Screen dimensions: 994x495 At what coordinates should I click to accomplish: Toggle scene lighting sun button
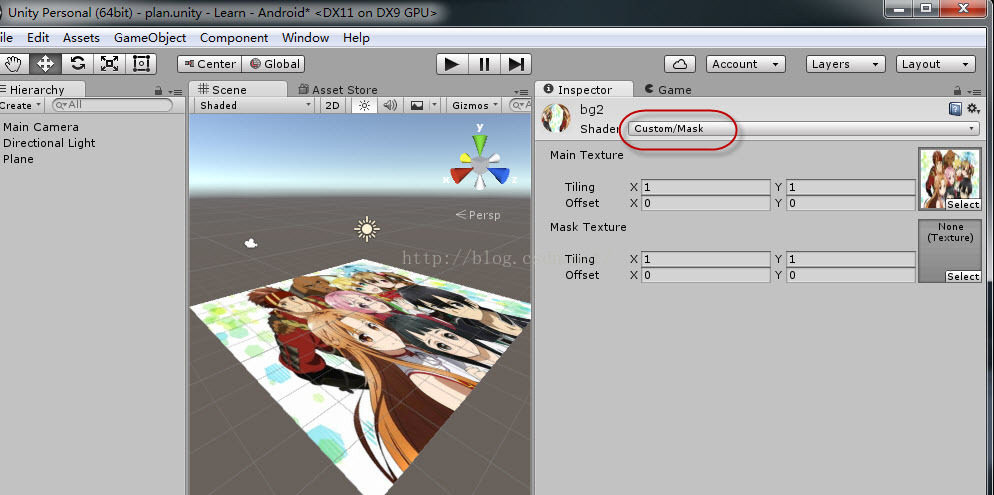coord(365,105)
